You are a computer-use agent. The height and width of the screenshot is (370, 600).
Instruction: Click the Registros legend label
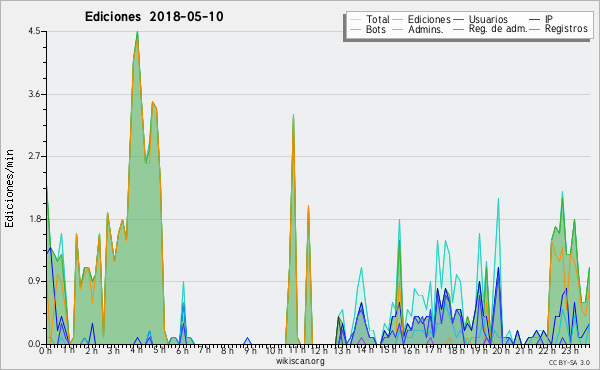(x=566, y=29)
